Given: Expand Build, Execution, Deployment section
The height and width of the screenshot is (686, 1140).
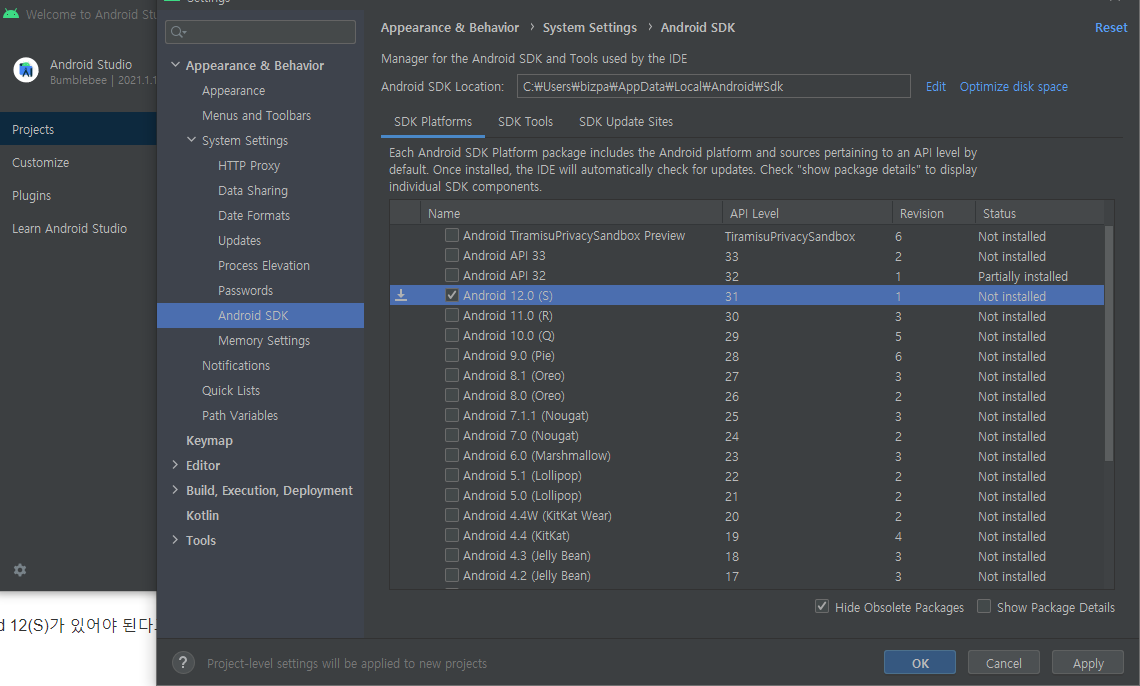Looking at the screenshot, I should coord(175,490).
